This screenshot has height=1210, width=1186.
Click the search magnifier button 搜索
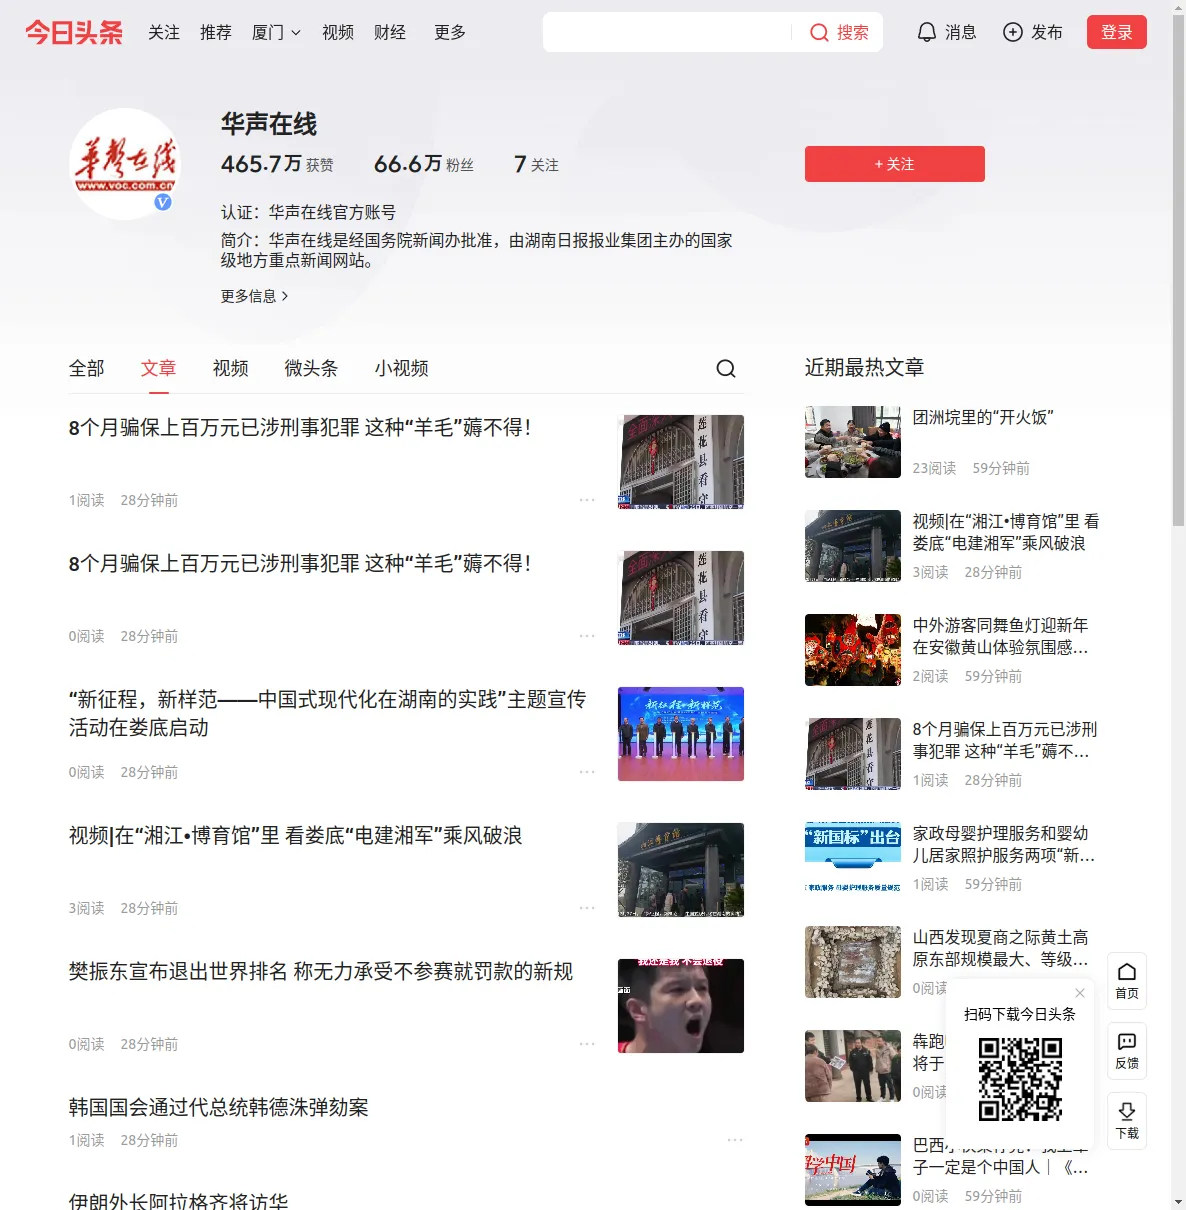pyautogui.click(x=839, y=32)
